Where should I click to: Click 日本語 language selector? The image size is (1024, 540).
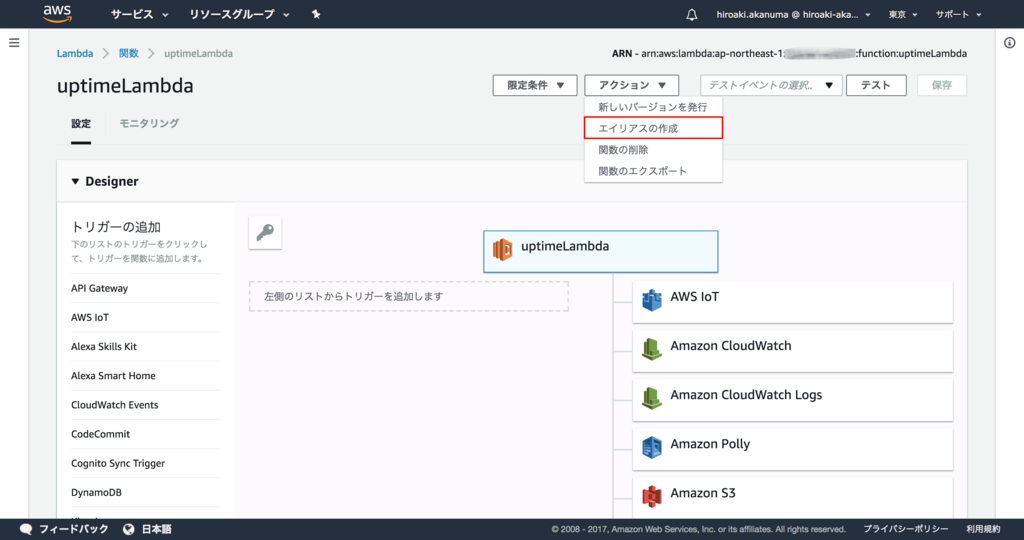click(x=157, y=529)
